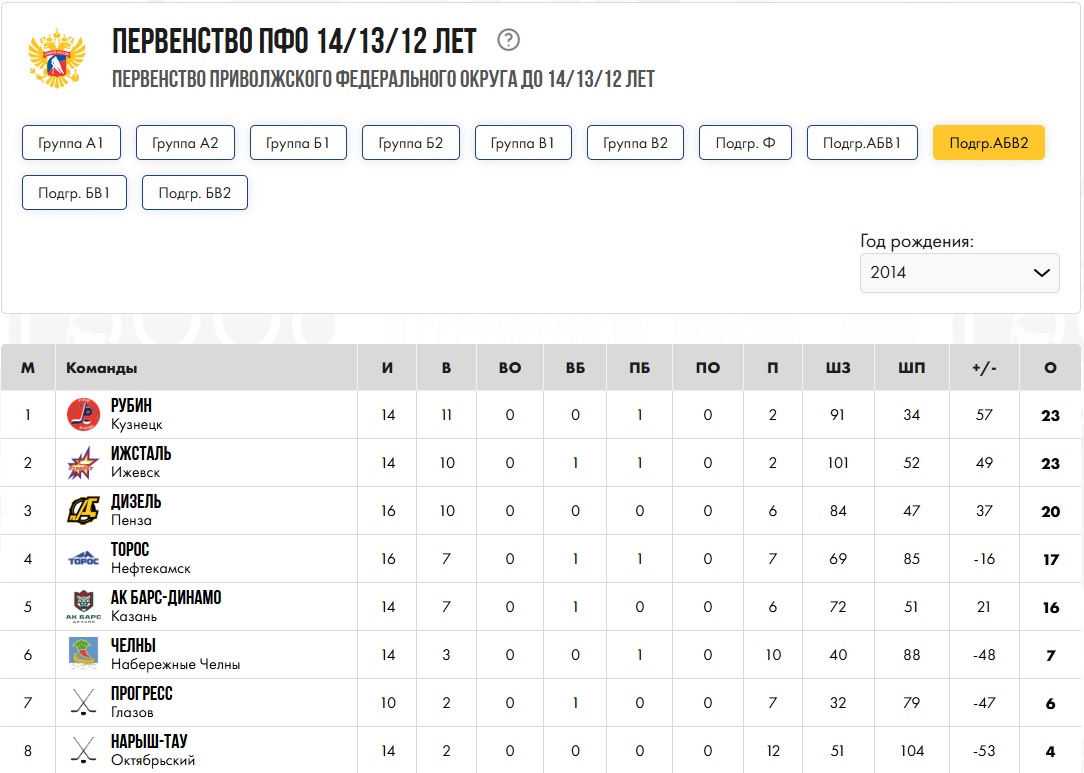Open the Подгр. Ф tab
The image size is (1084, 773).
(x=745, y=143)
